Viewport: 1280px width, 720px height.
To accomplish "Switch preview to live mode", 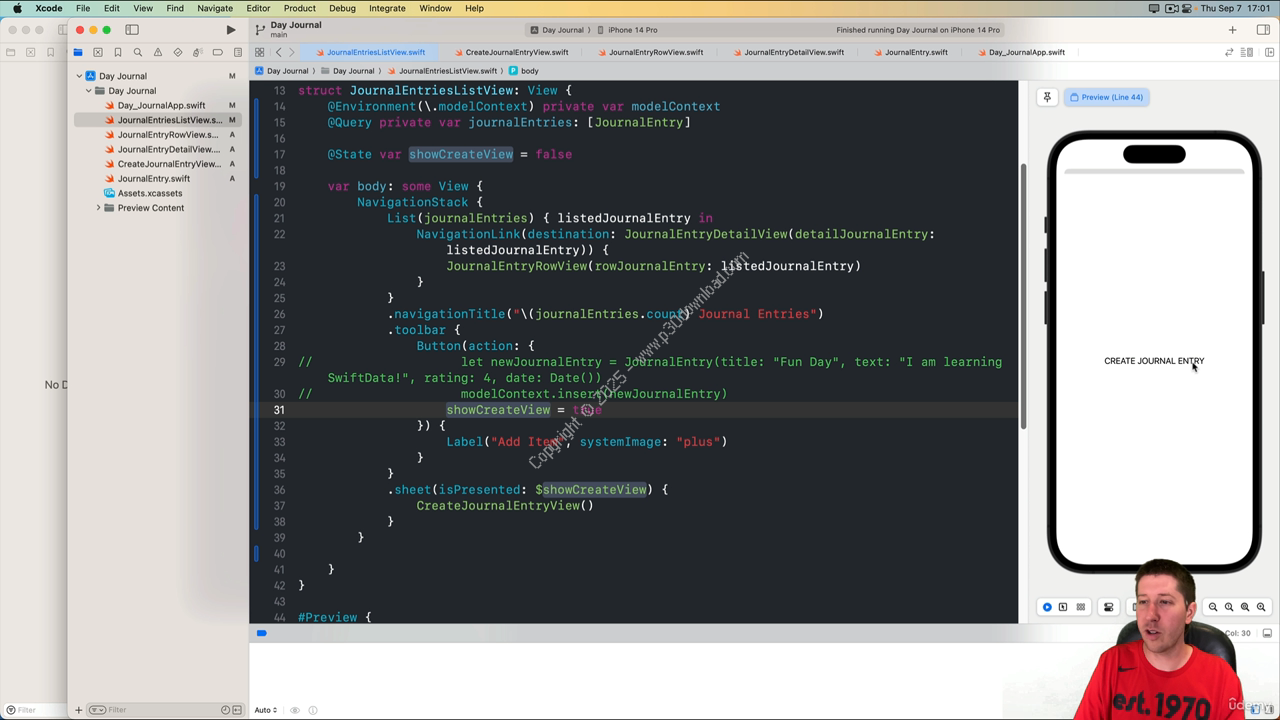I will click(1047, 607).
